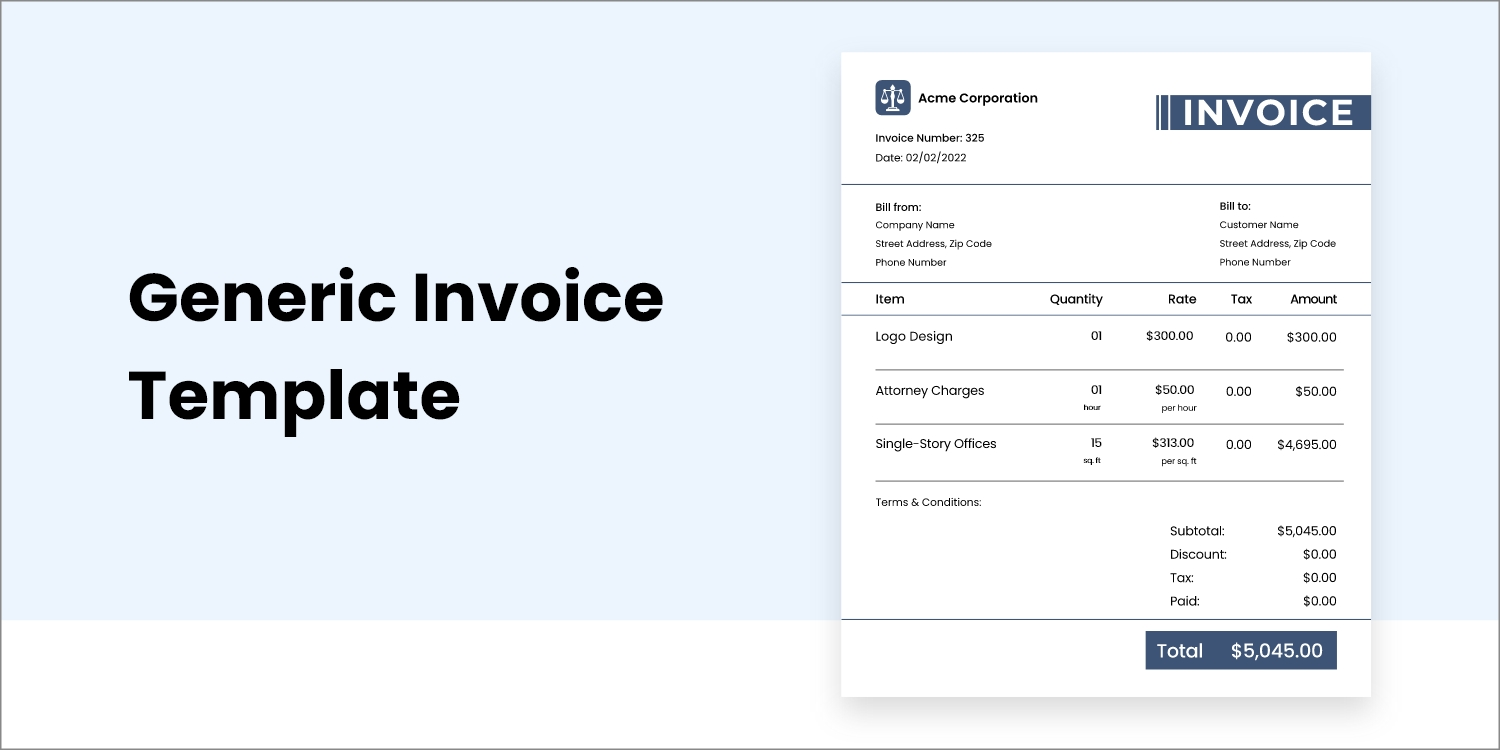The height and width of the screenshot is (750, 1500).
Task: Click the "Bill to:" label
Action: click(1235, 206)
